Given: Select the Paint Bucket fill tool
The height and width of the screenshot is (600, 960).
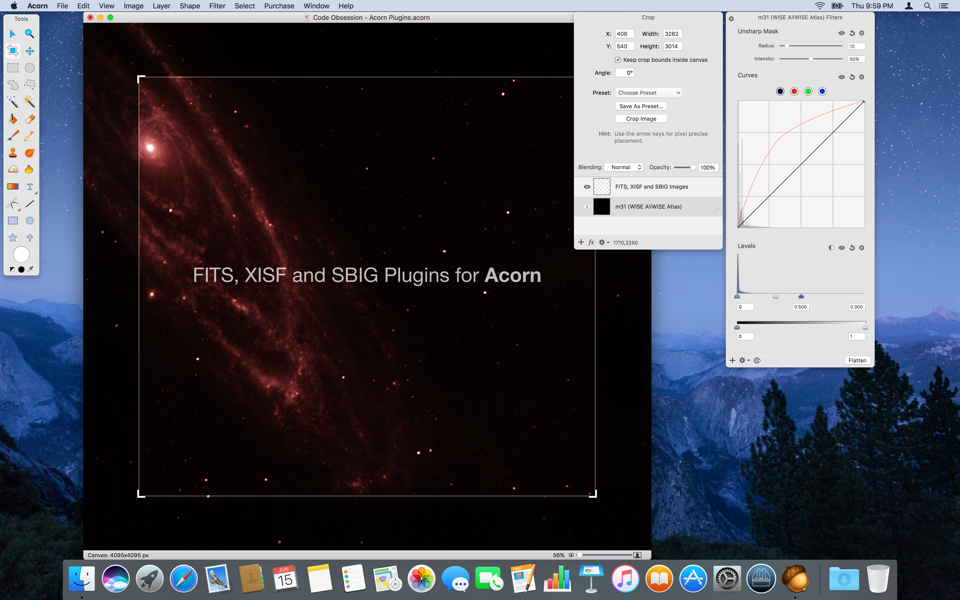Looking at the screenshot, I should tap(13, 119).
